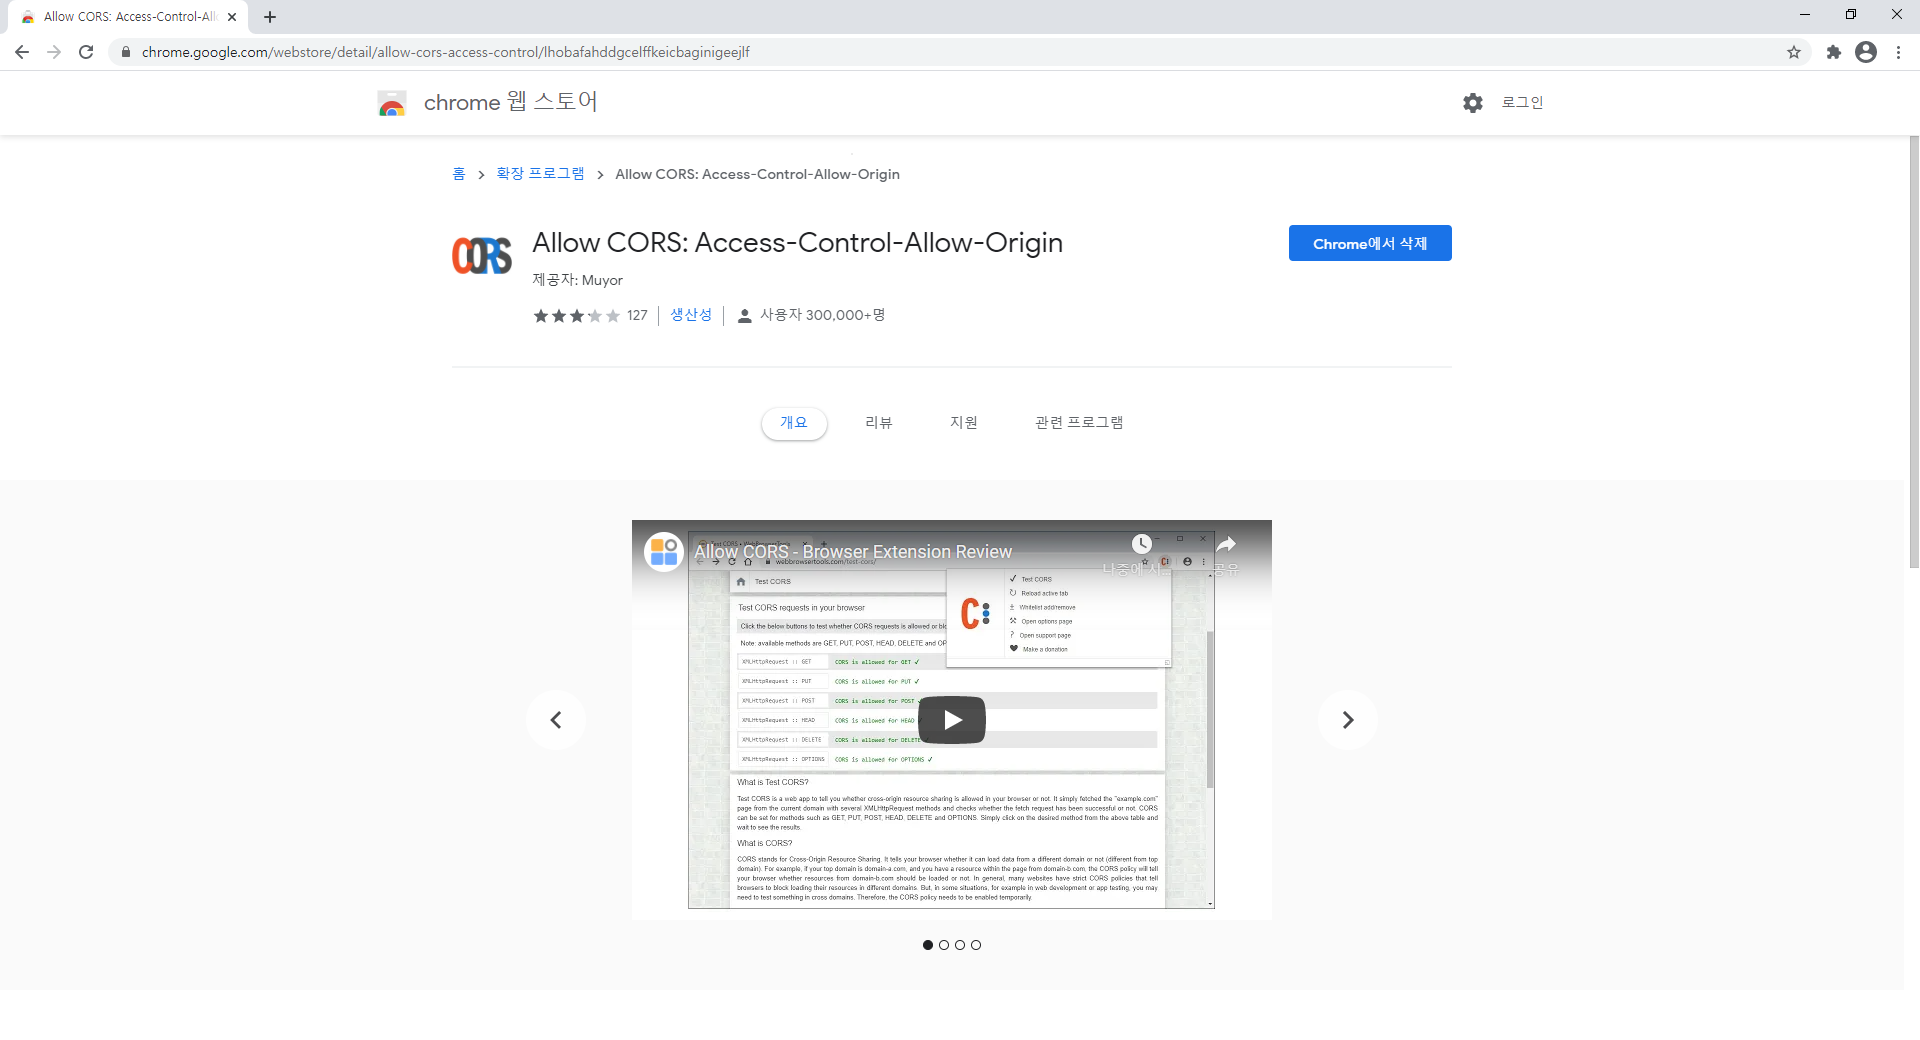Select the 개요 tab

click(794, 423)
